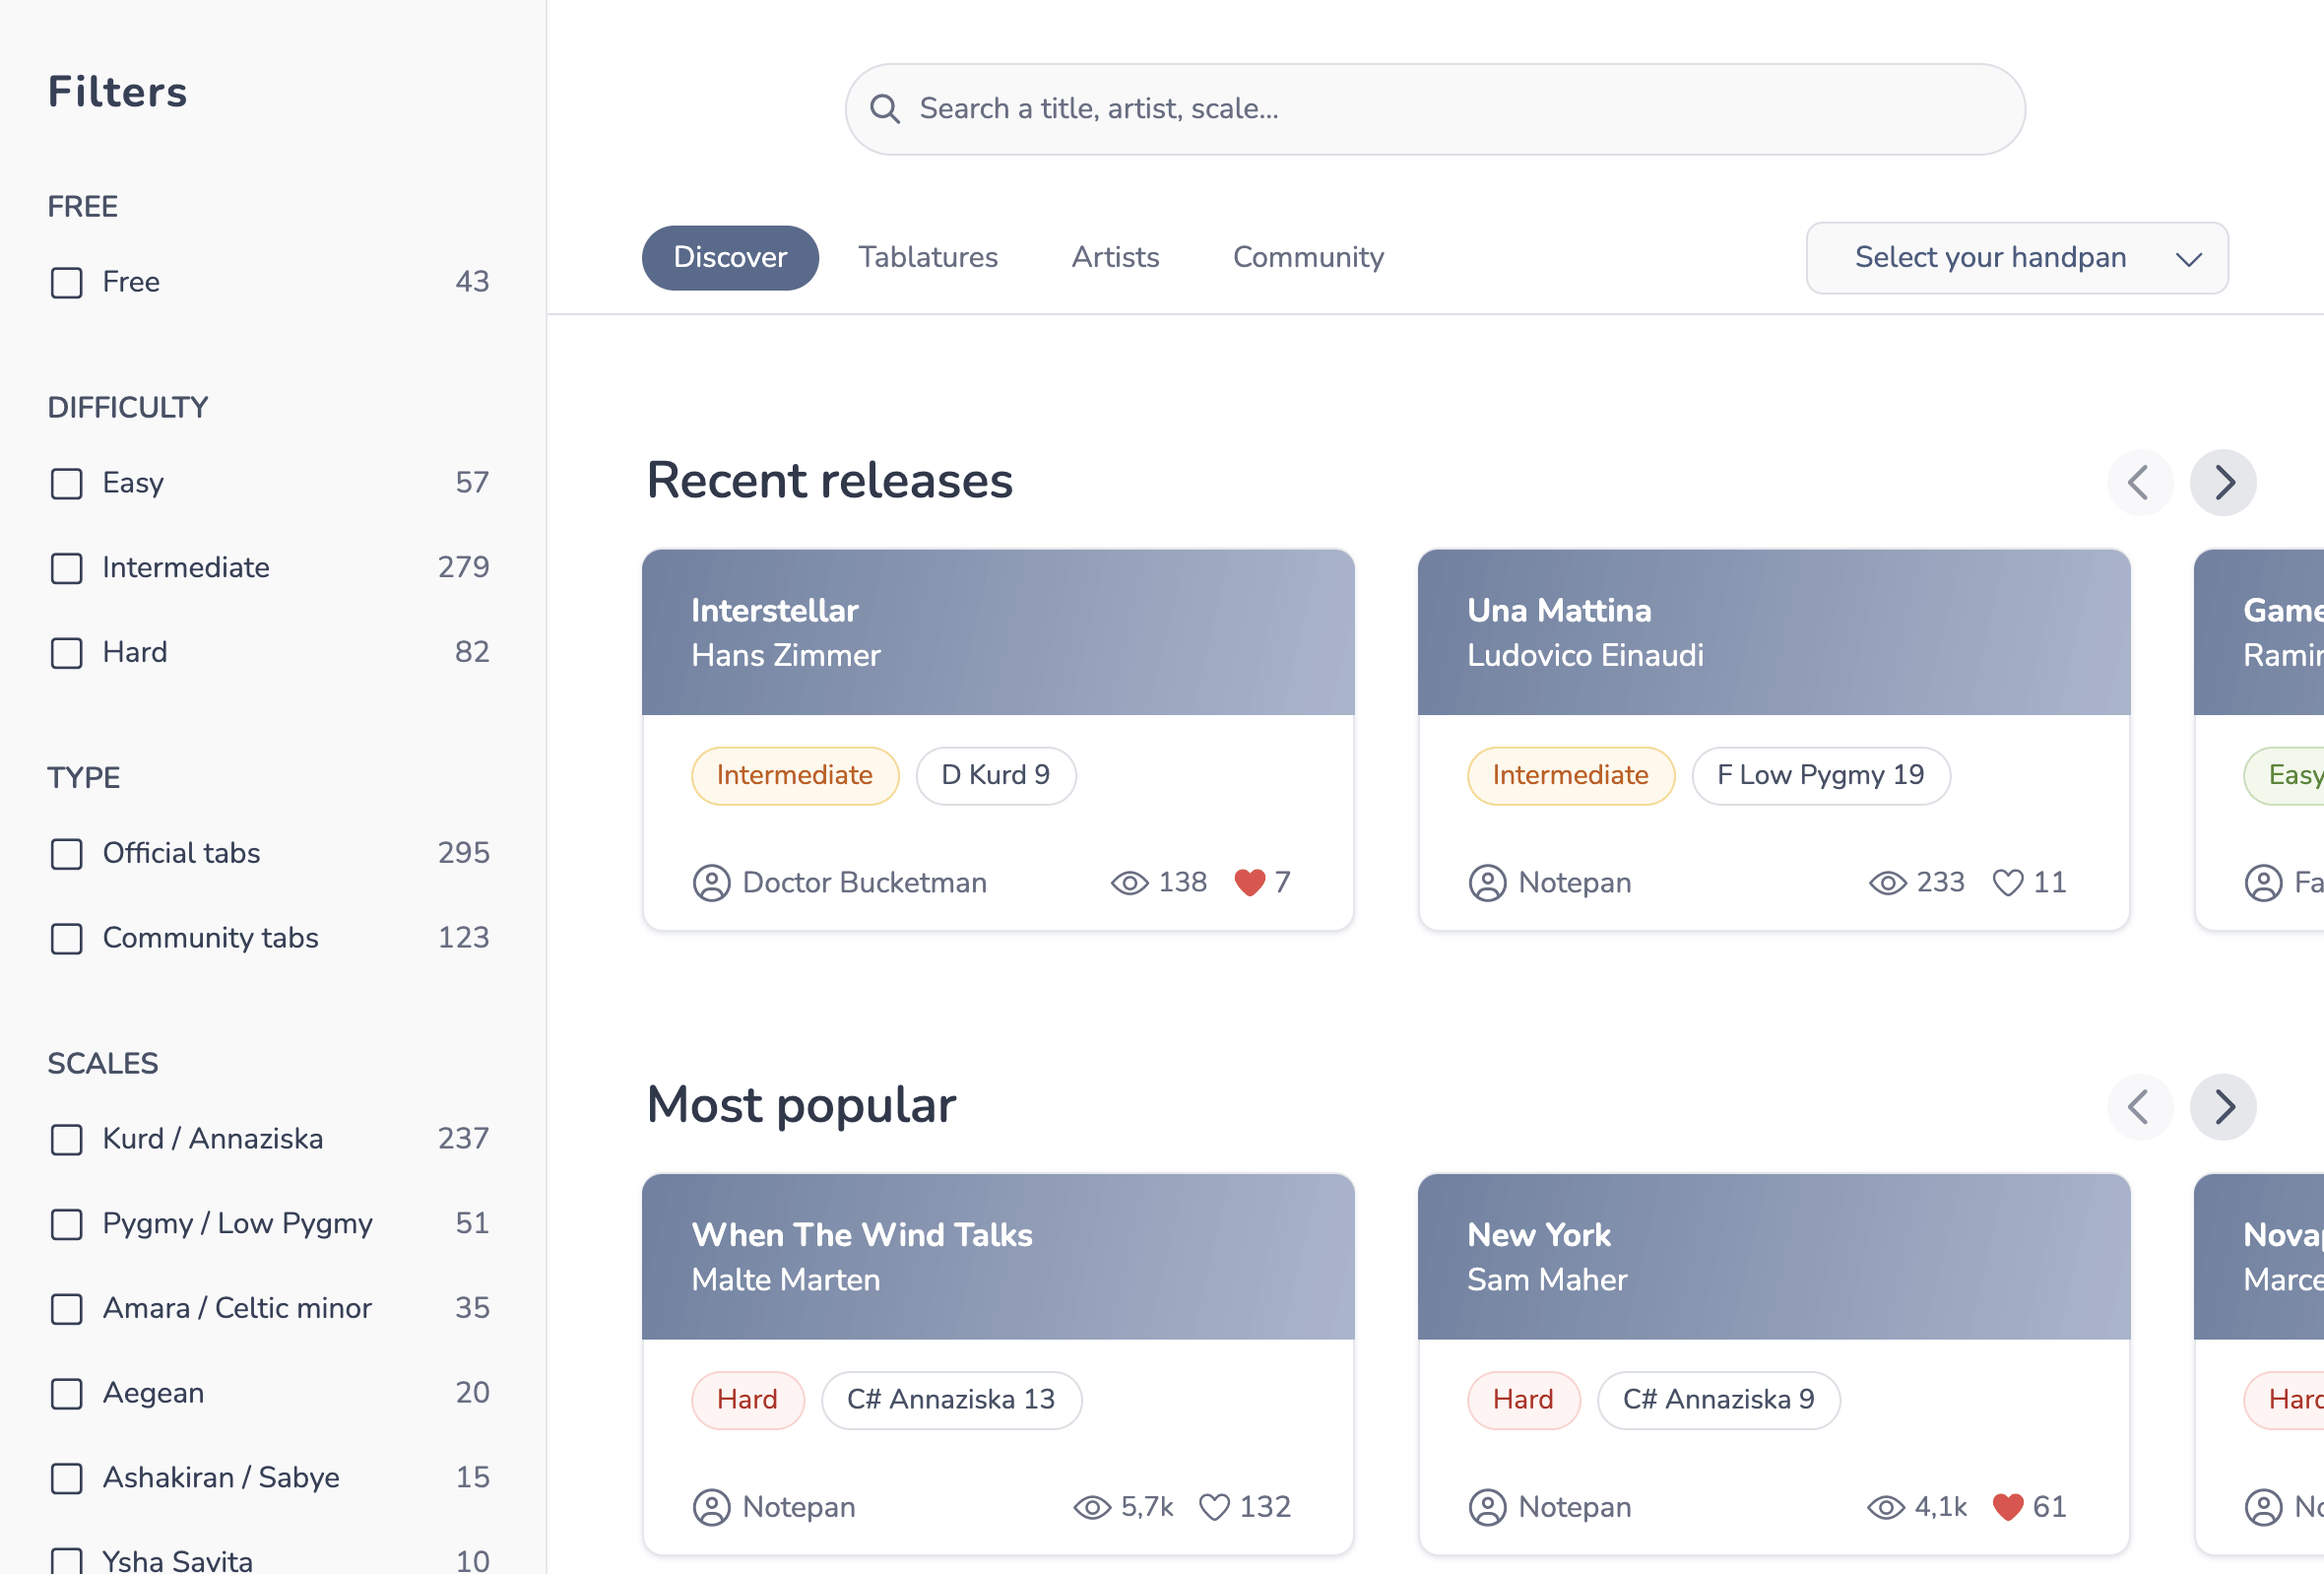2324x1574 pixels.
Task: Like the Interstellar tab with heart icon
Action: pyautogui.click(x=1250, y=882)
